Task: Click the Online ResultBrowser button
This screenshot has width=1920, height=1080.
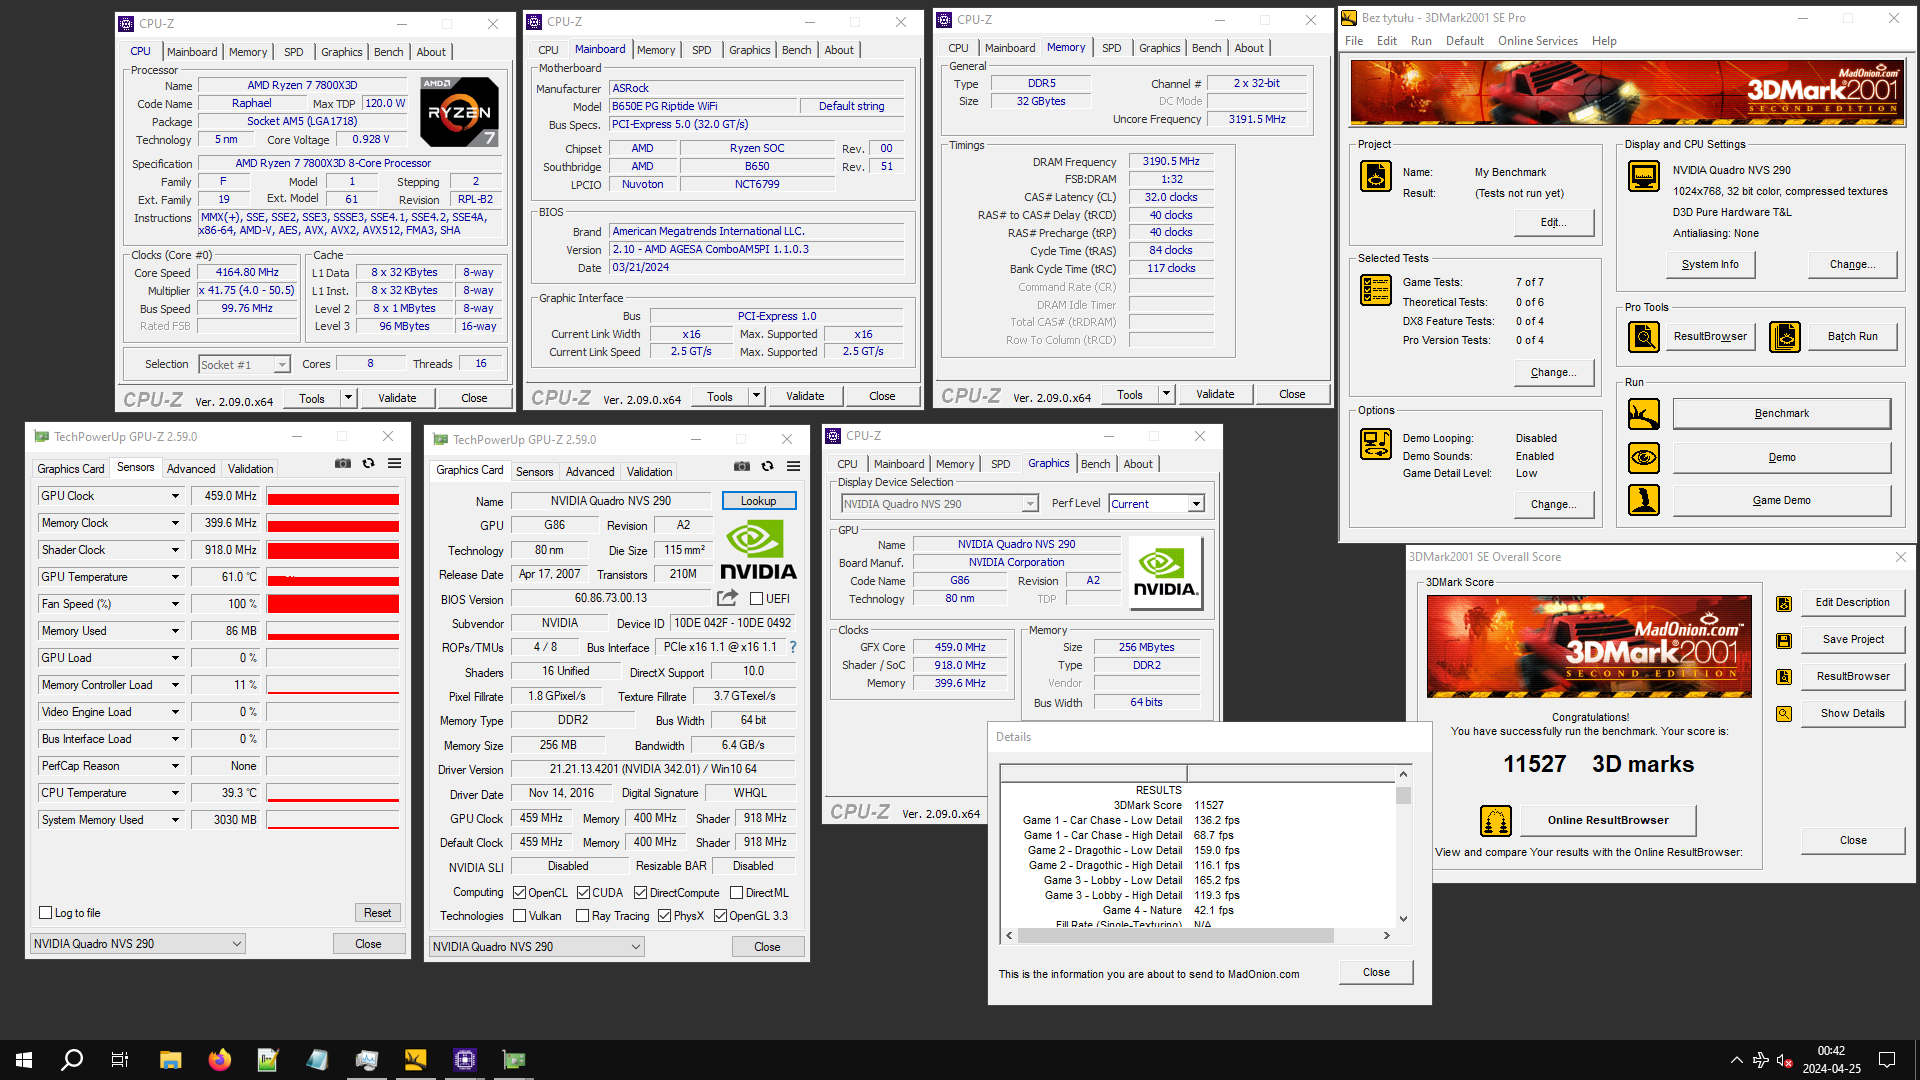Action: [x=1608, y=821]
